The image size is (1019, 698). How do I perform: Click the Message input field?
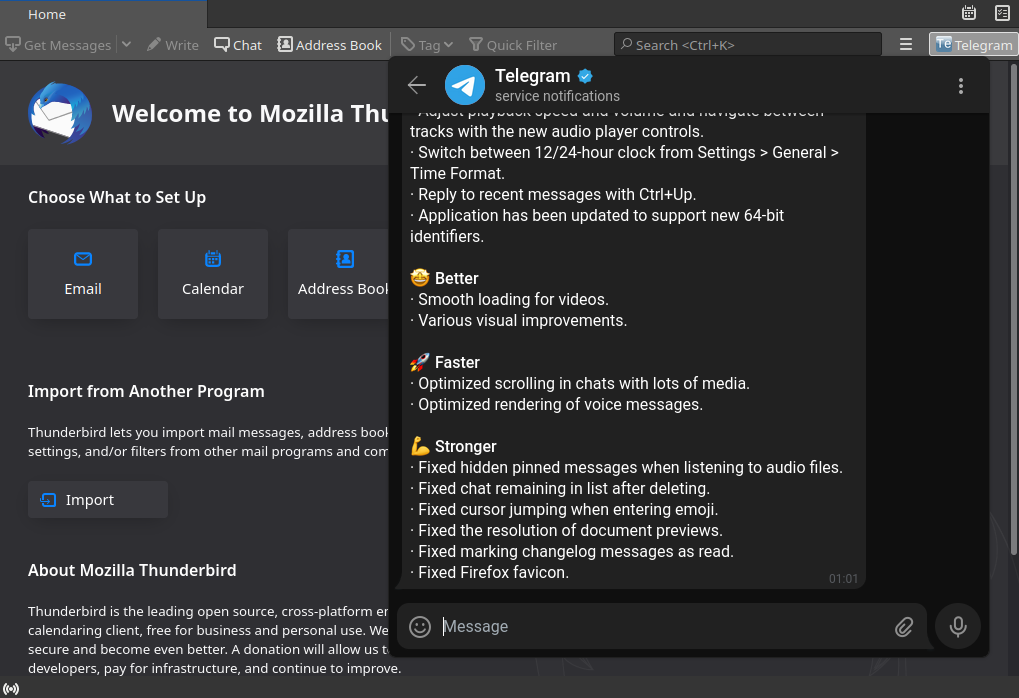pyautogui.click(x=663, y=627)
